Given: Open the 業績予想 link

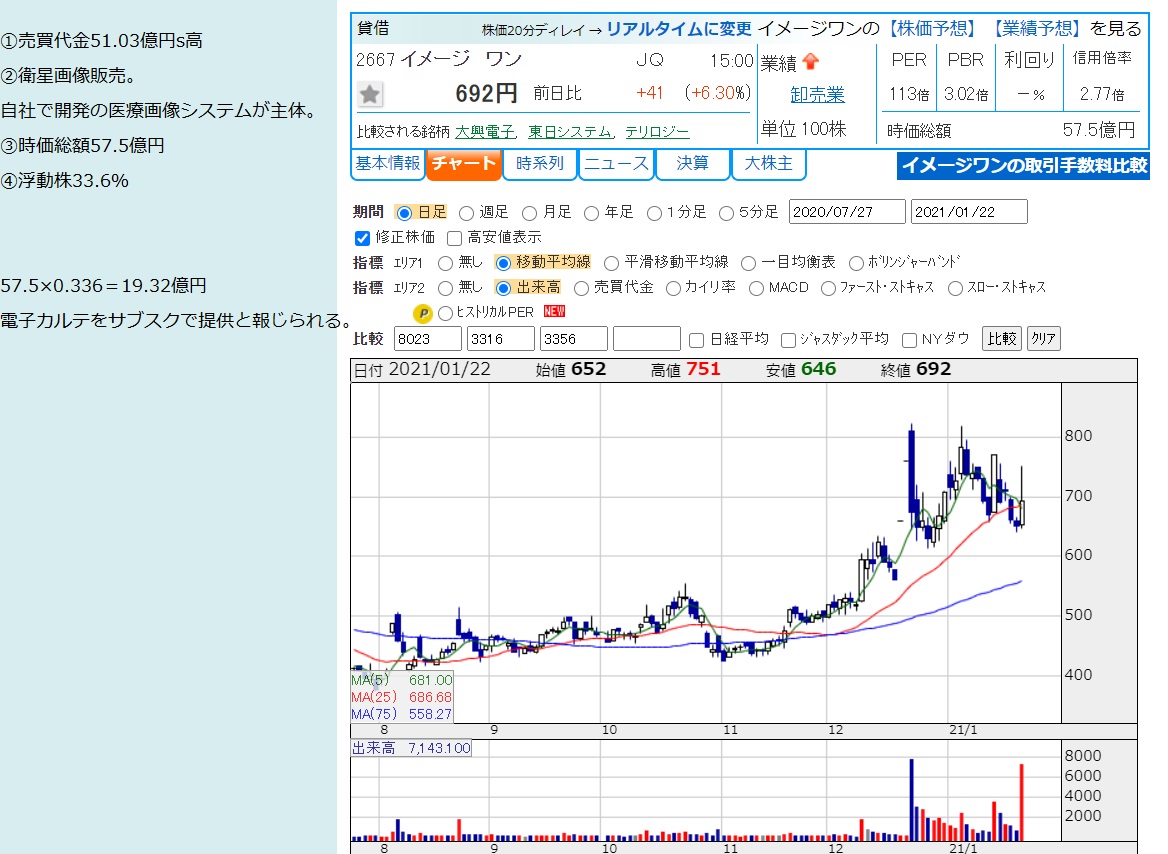Looking at the screenshot, I should click(1037, 28).
